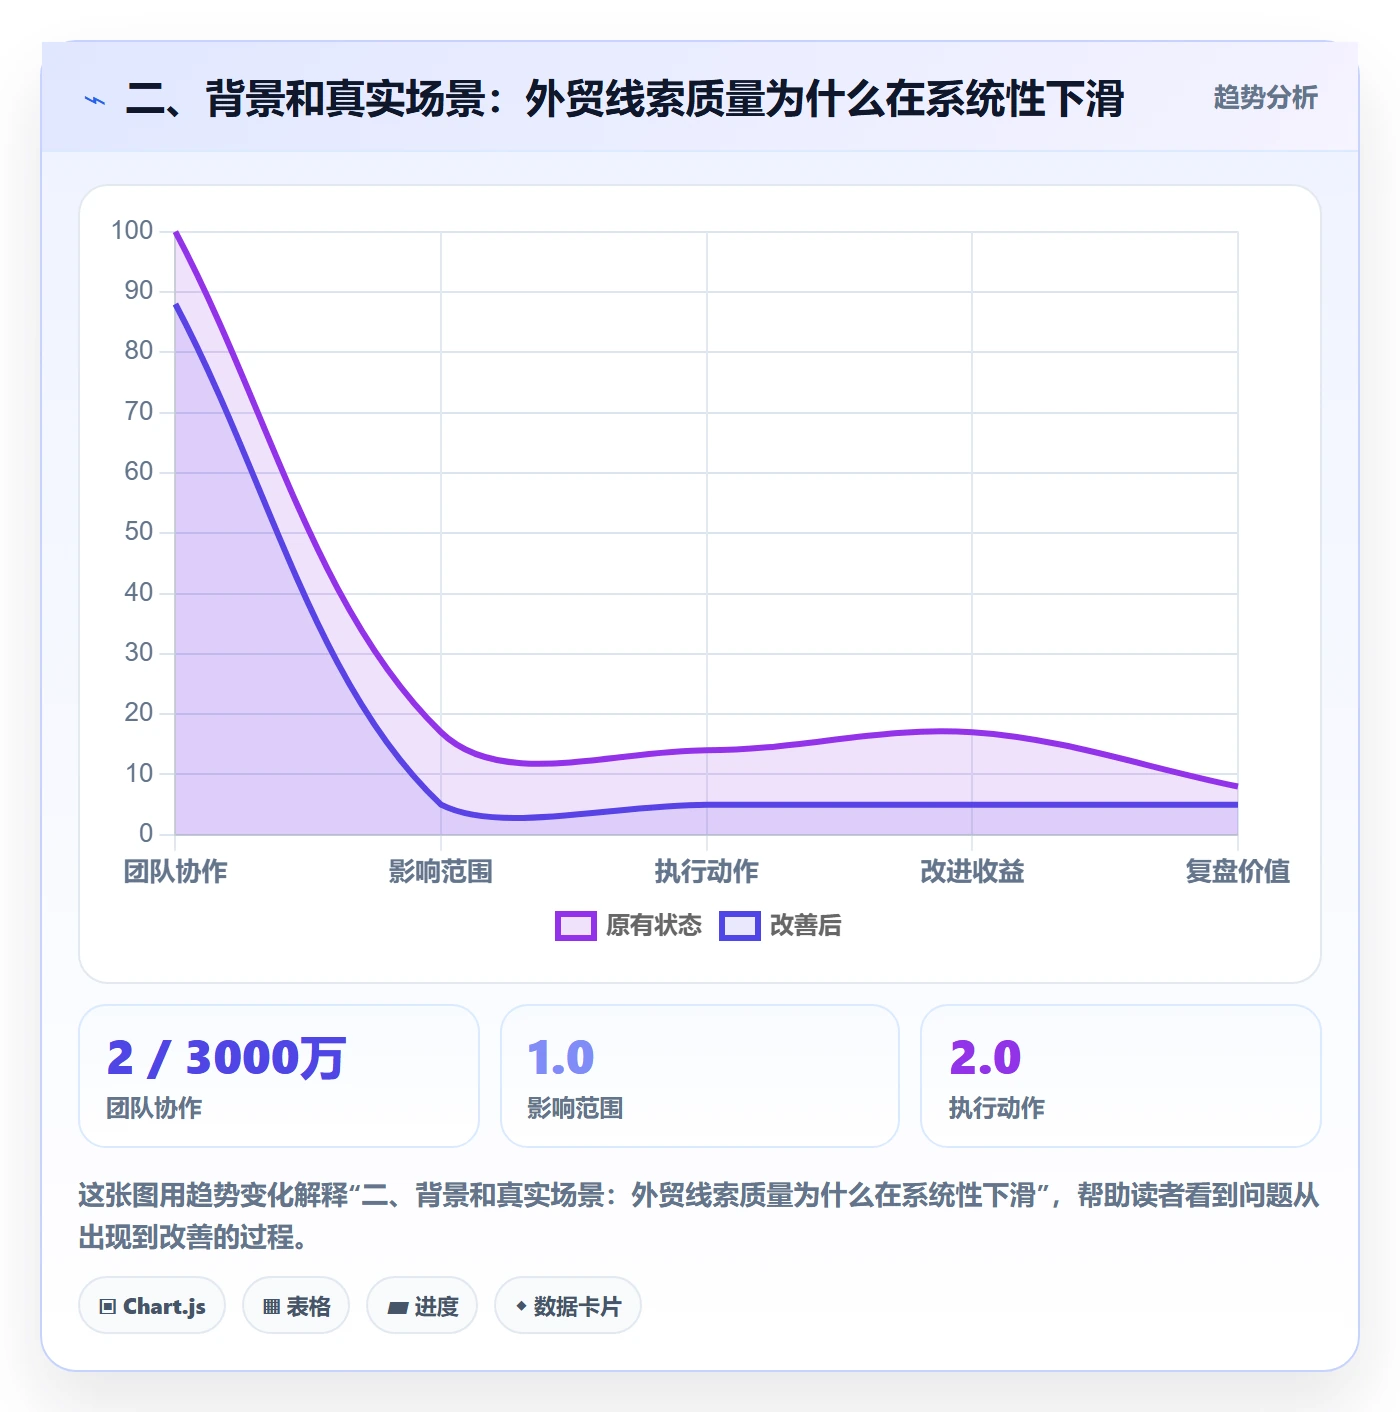
Task: Click the 2.0 value text
Action: pyautogui.click(x=985, y=1058)
